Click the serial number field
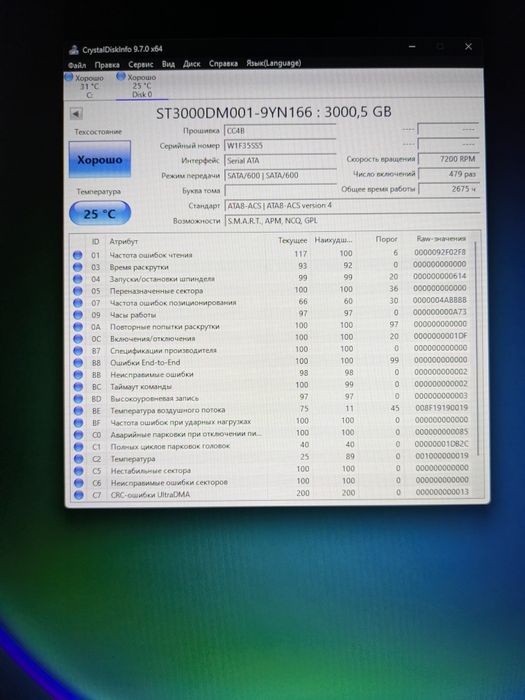The width and height of the screenshot is (525, 700). pos(280,146)
